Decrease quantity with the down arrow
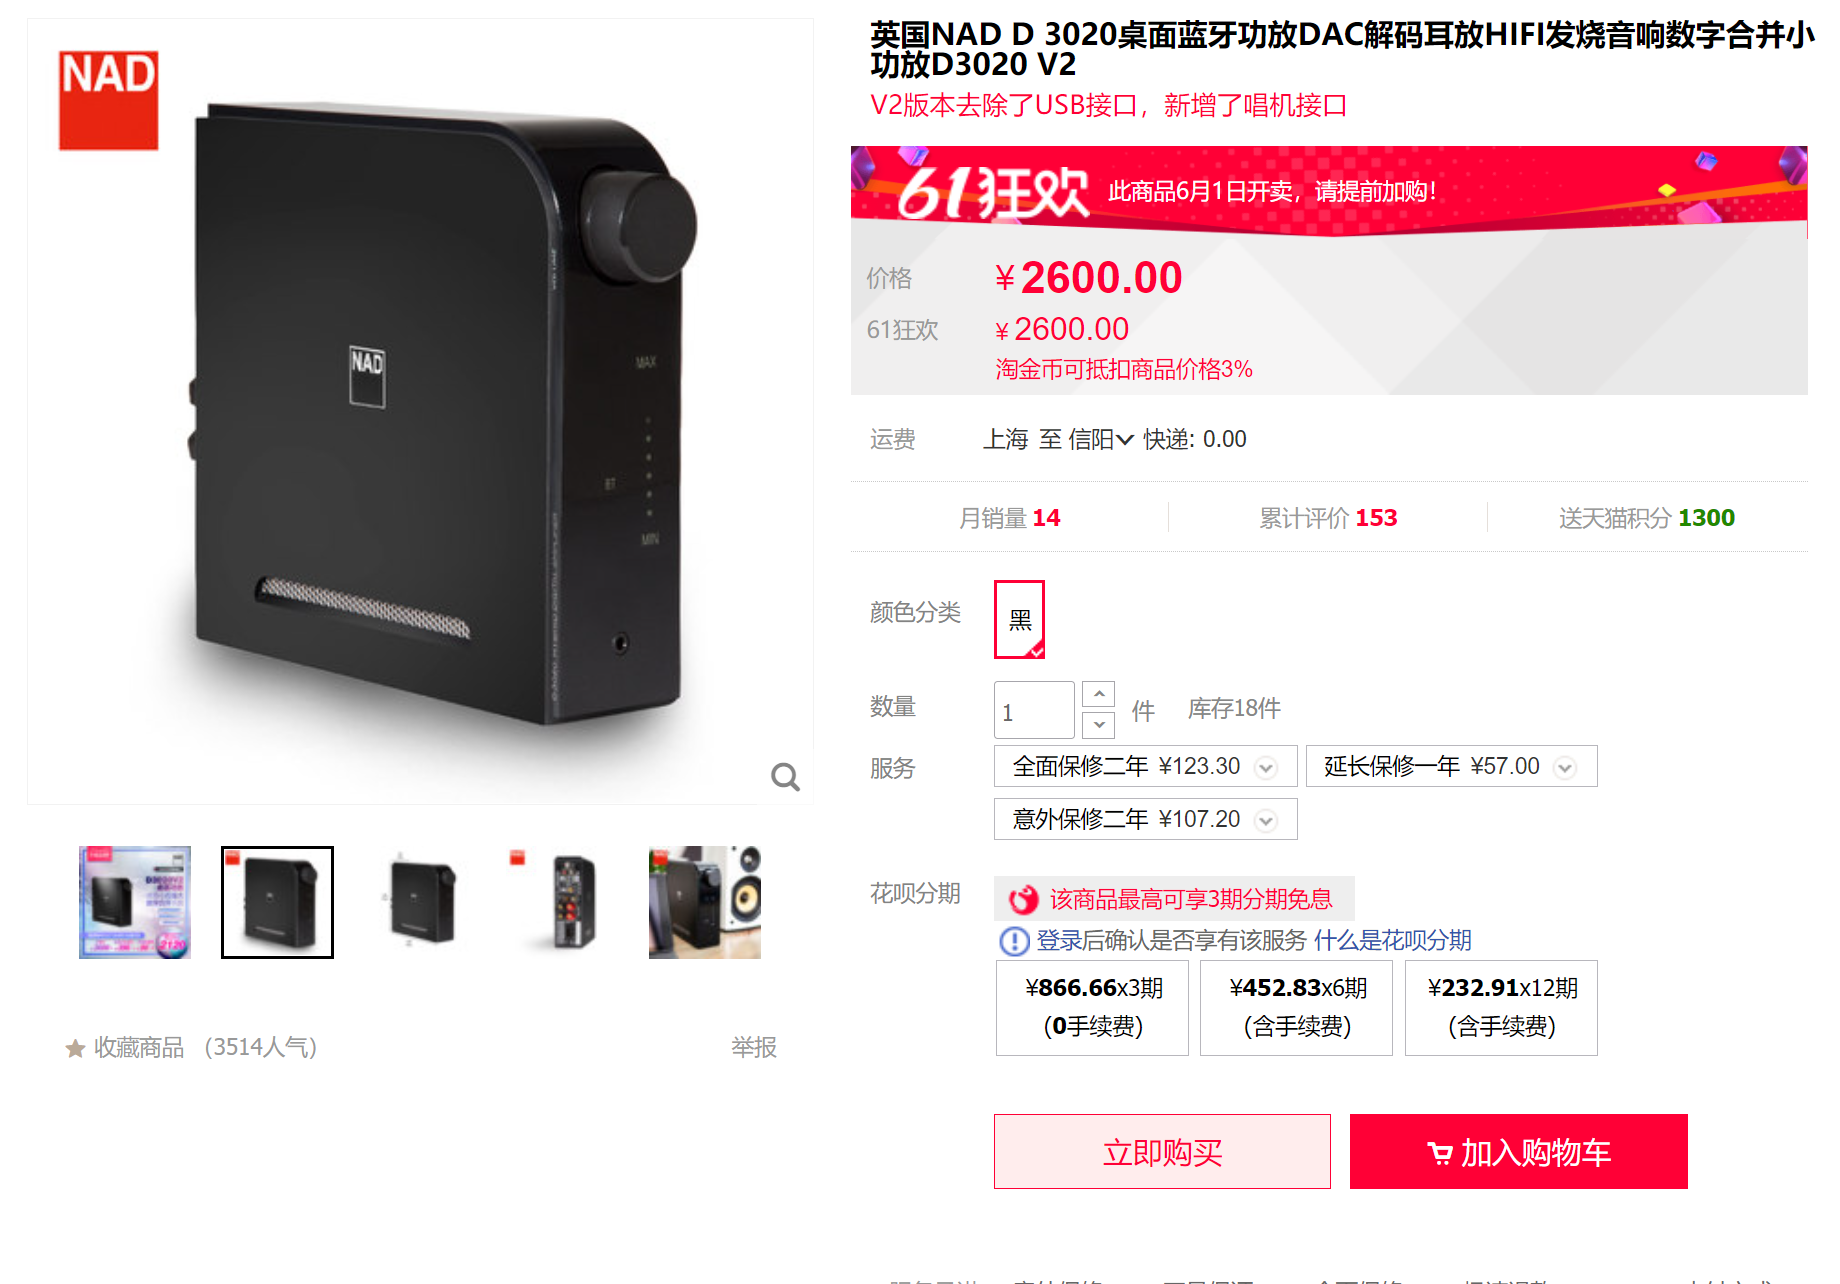The image size is (1840, 1284). click(1098, 723)
